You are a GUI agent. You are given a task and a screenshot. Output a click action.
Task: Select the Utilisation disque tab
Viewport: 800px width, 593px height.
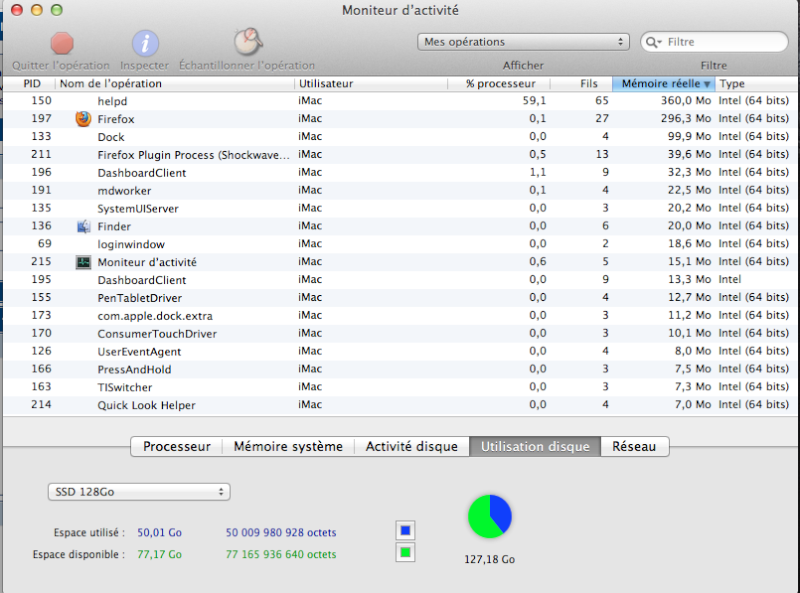pos(535,447)
